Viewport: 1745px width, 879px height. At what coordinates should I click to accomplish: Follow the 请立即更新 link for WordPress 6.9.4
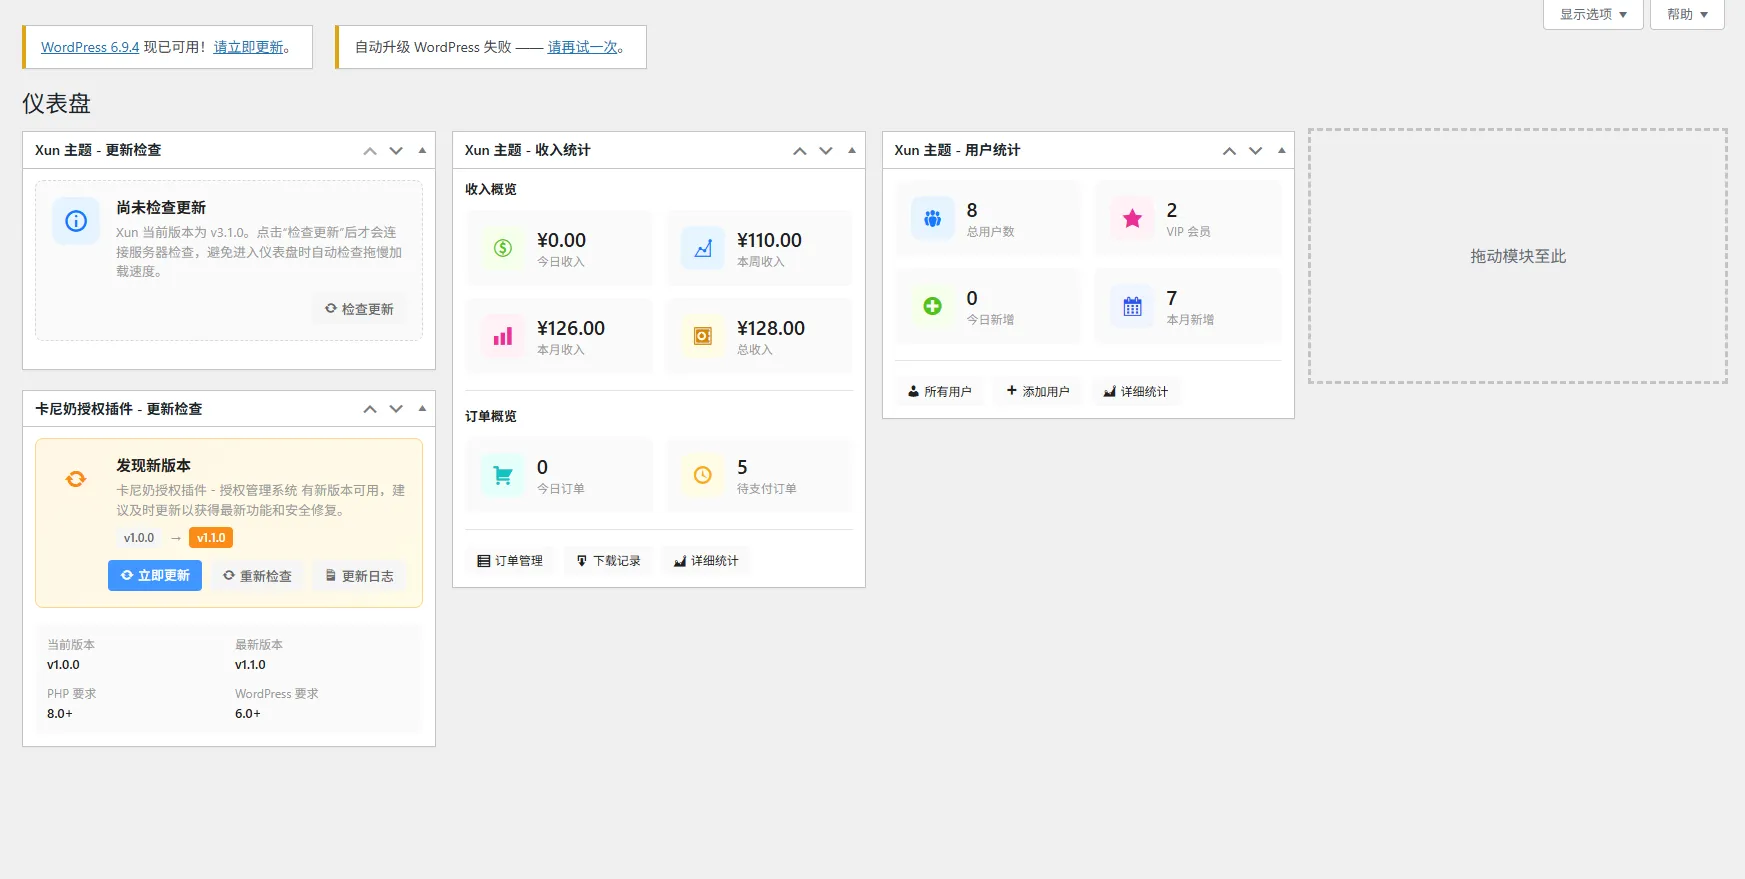coord(248,47)
